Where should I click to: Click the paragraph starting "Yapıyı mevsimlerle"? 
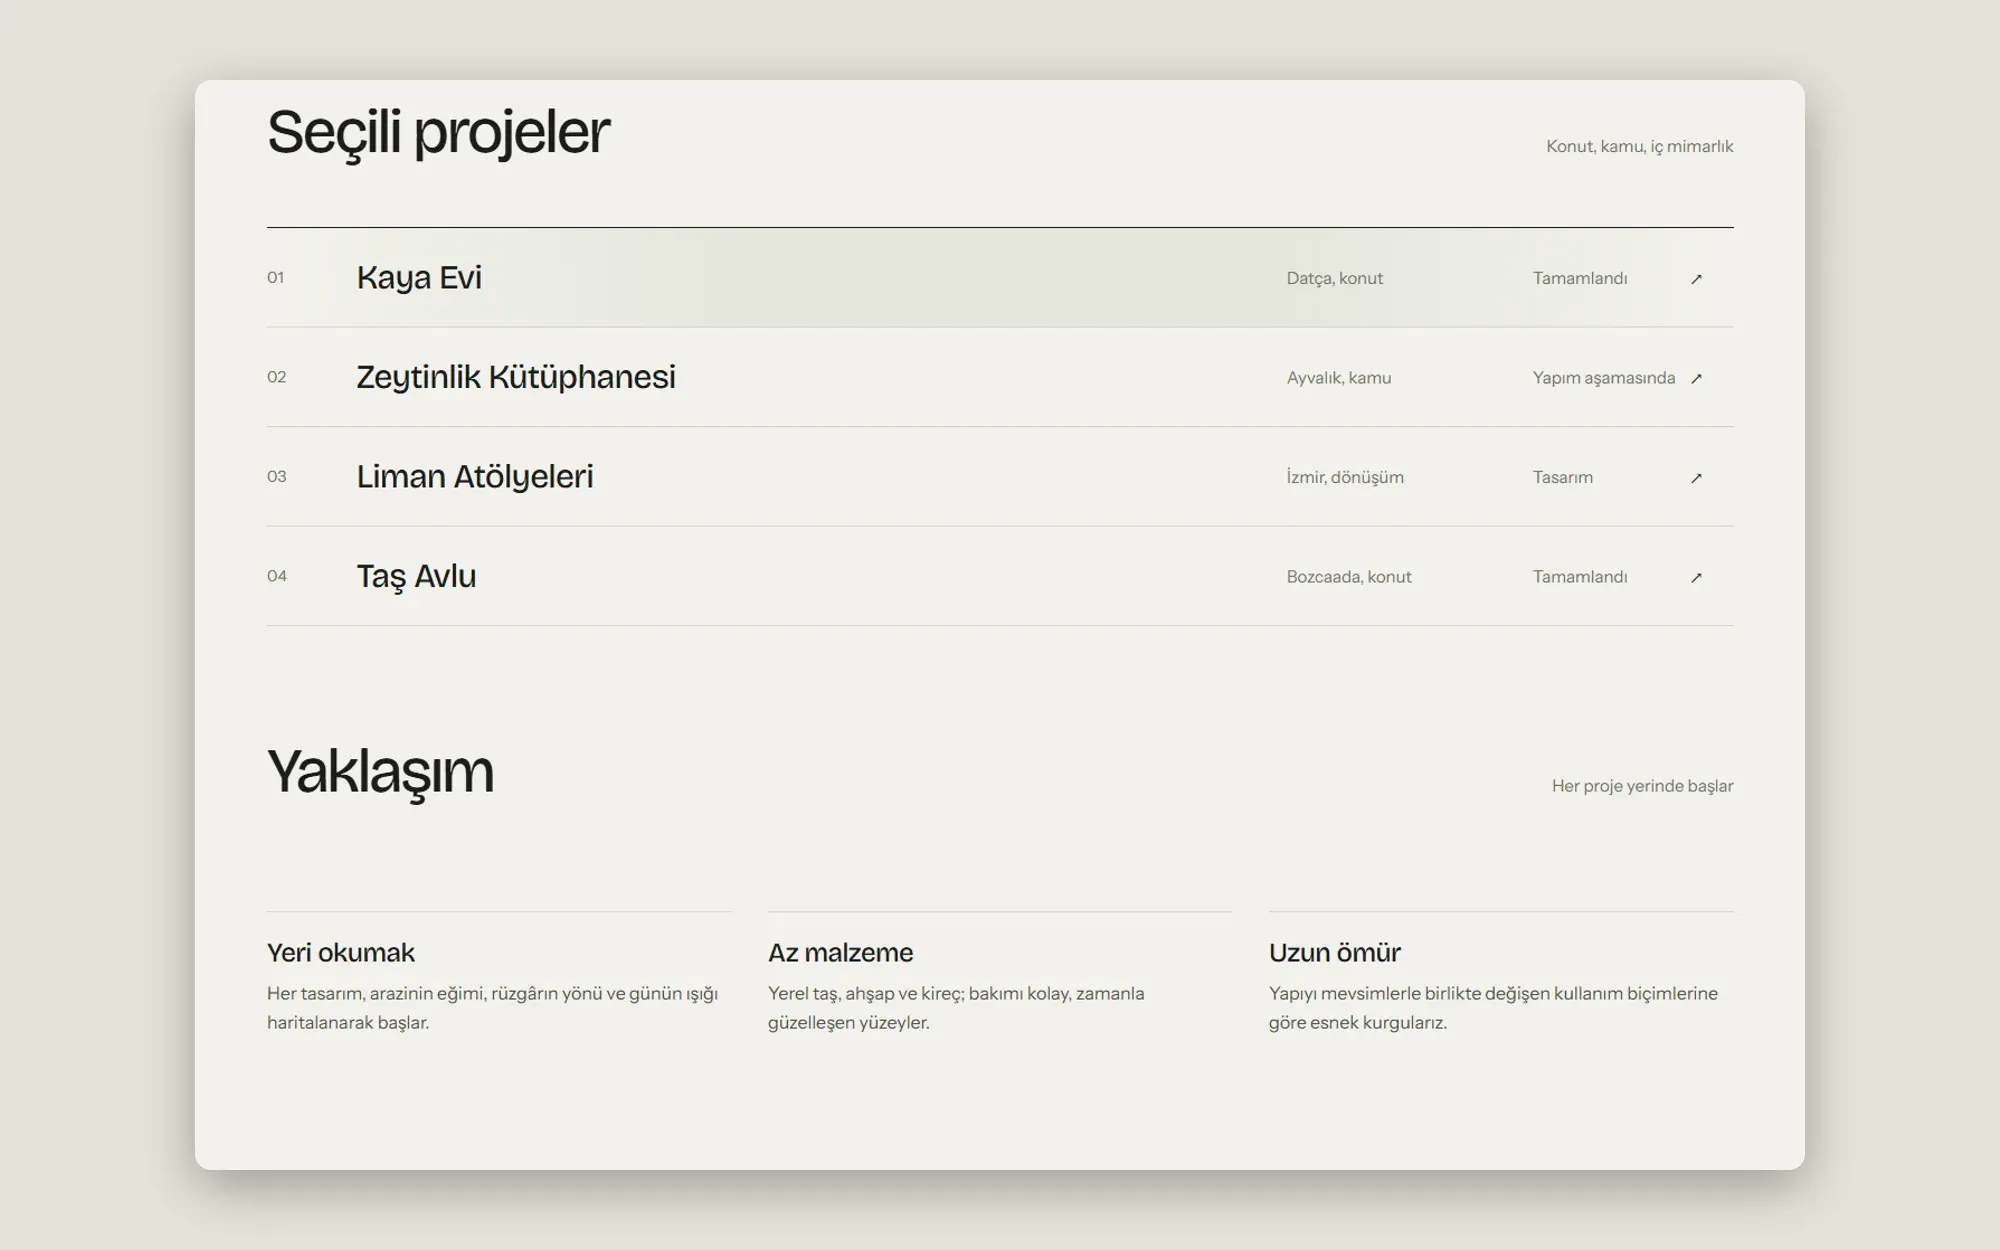(1493, 1008)
